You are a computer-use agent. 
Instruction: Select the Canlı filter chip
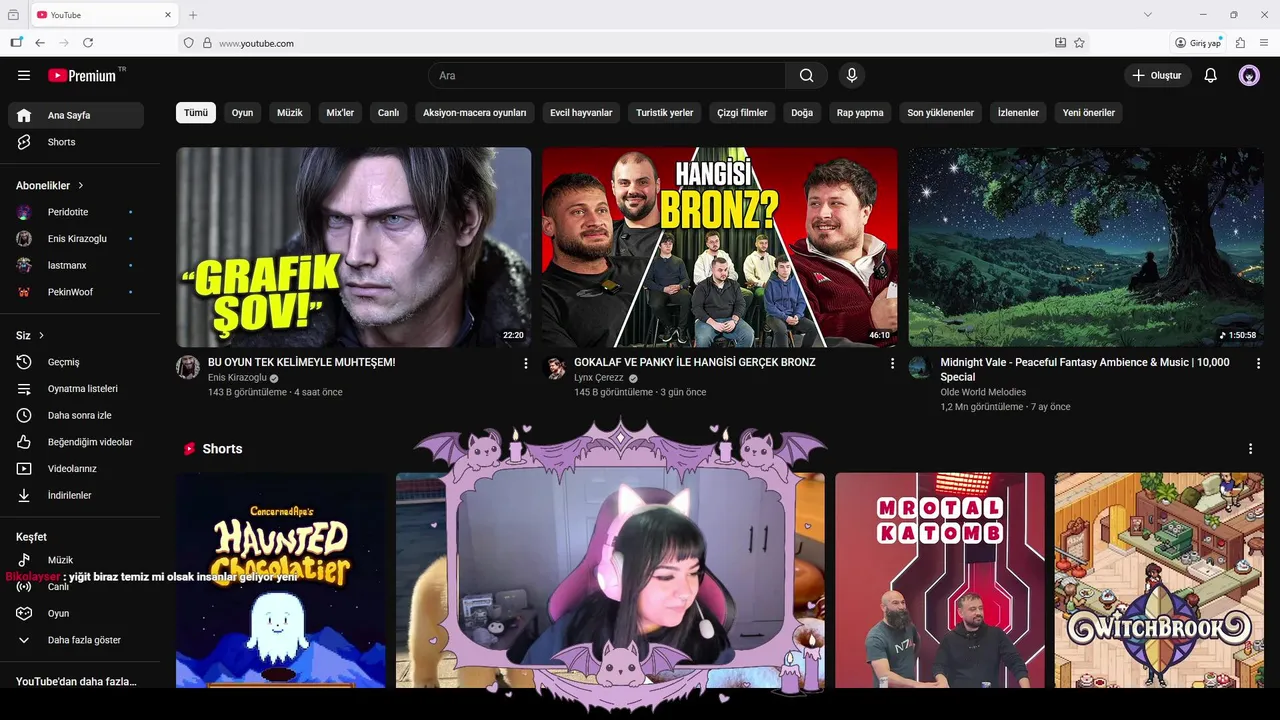388,113
